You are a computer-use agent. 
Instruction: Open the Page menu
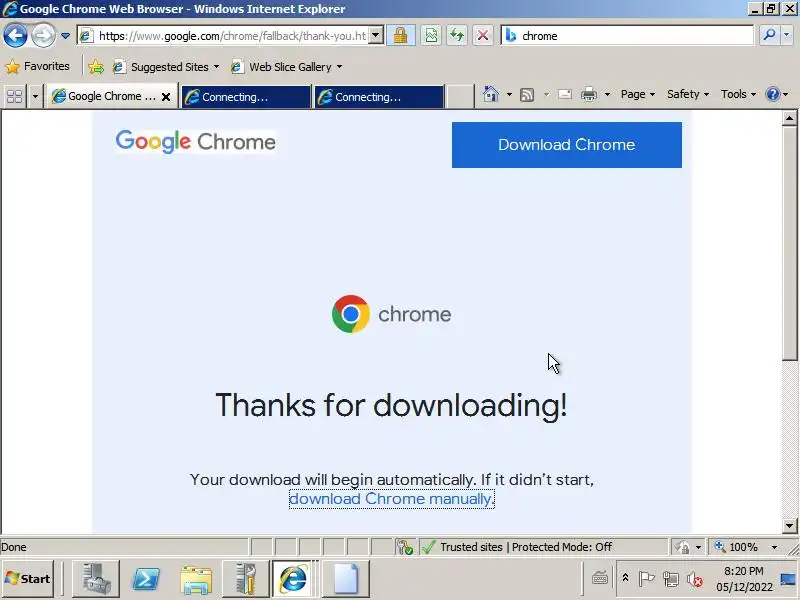[x=638, y=94]
